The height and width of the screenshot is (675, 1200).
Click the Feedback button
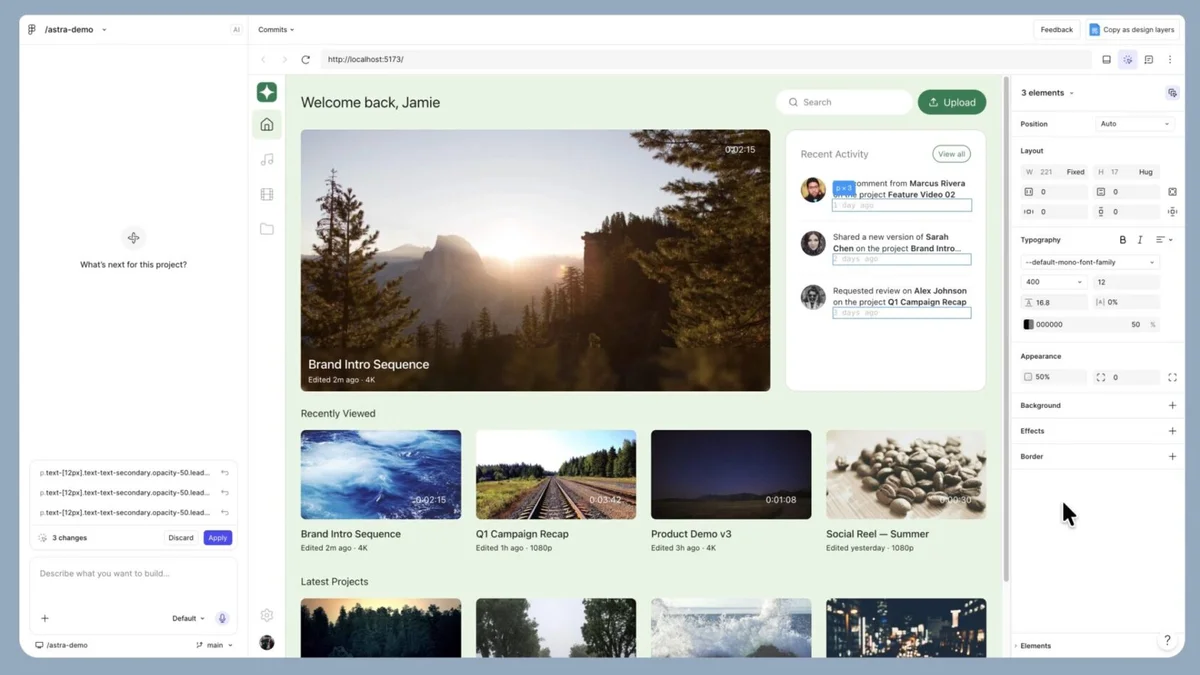pos(1056,30)
